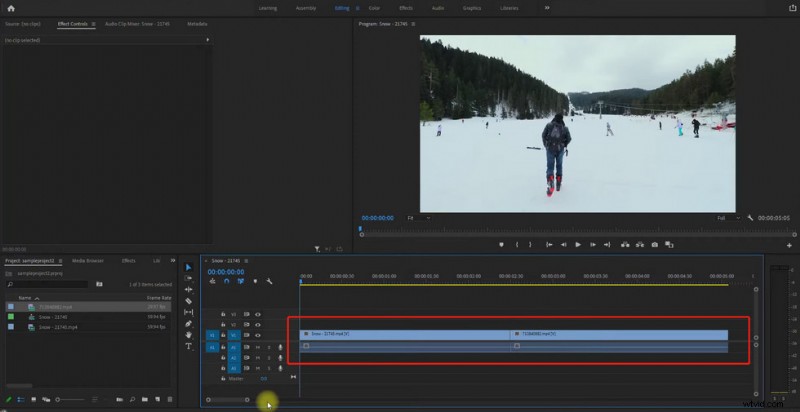
Task: Open Program Monitor settings wrench
Action: coord(751,218)
